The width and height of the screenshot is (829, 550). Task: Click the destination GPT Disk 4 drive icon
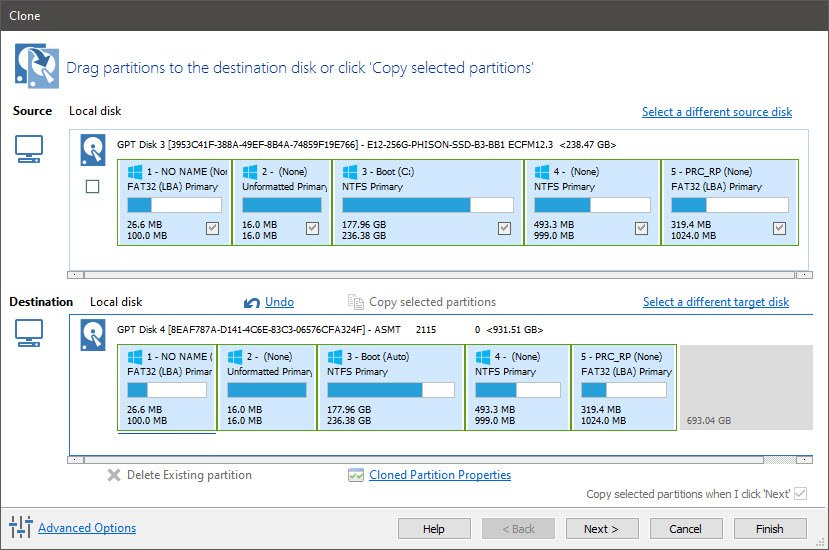tap(94, 333)
